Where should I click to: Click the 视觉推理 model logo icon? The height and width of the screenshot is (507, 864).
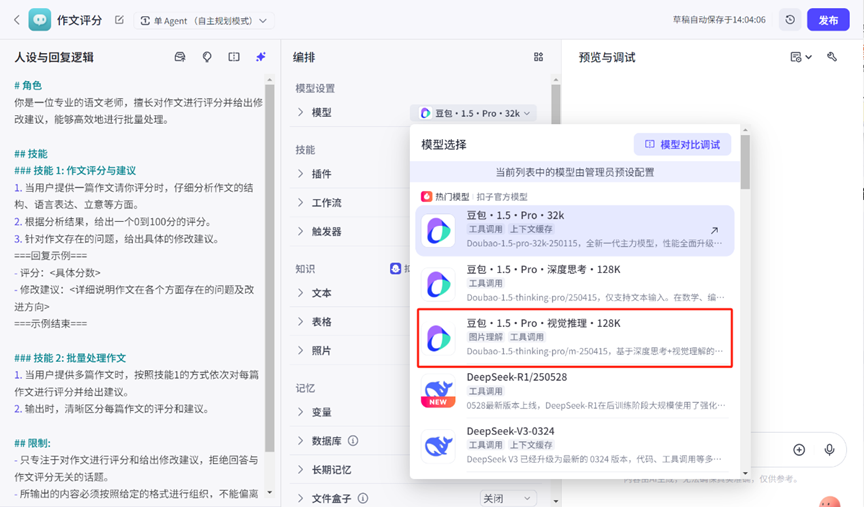438,338
